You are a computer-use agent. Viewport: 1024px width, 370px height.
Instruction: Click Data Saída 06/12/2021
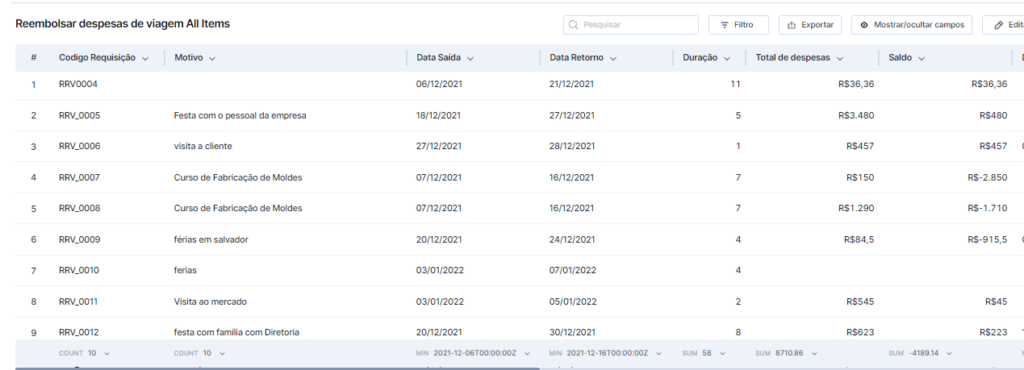(438, 84)
